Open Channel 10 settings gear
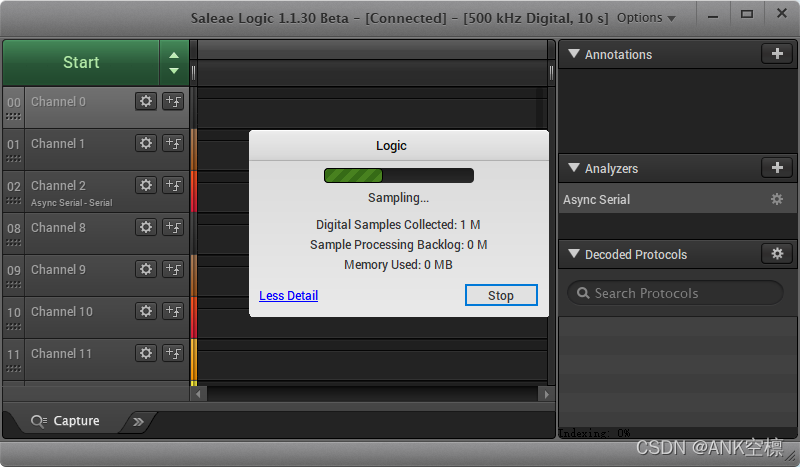 click(x=146, y=310)
